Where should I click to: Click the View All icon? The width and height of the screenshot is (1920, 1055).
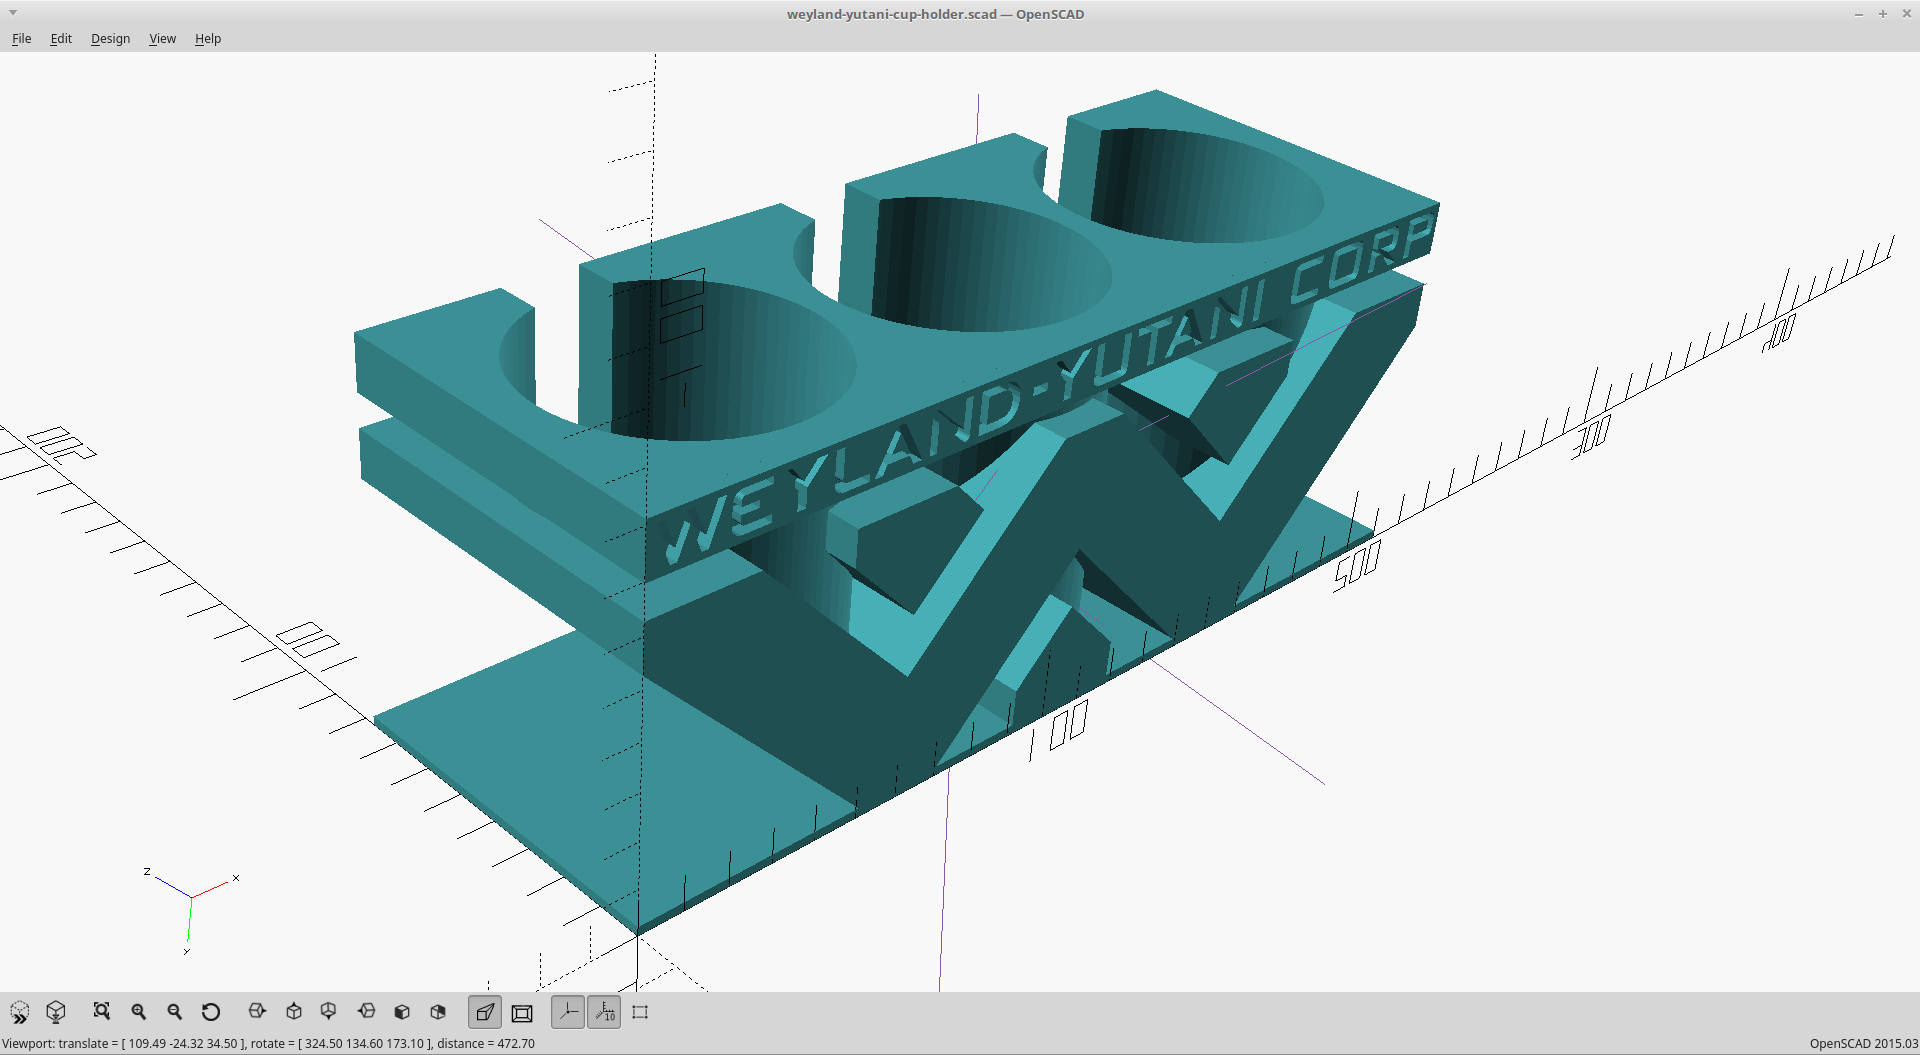tap(102, 1012)
